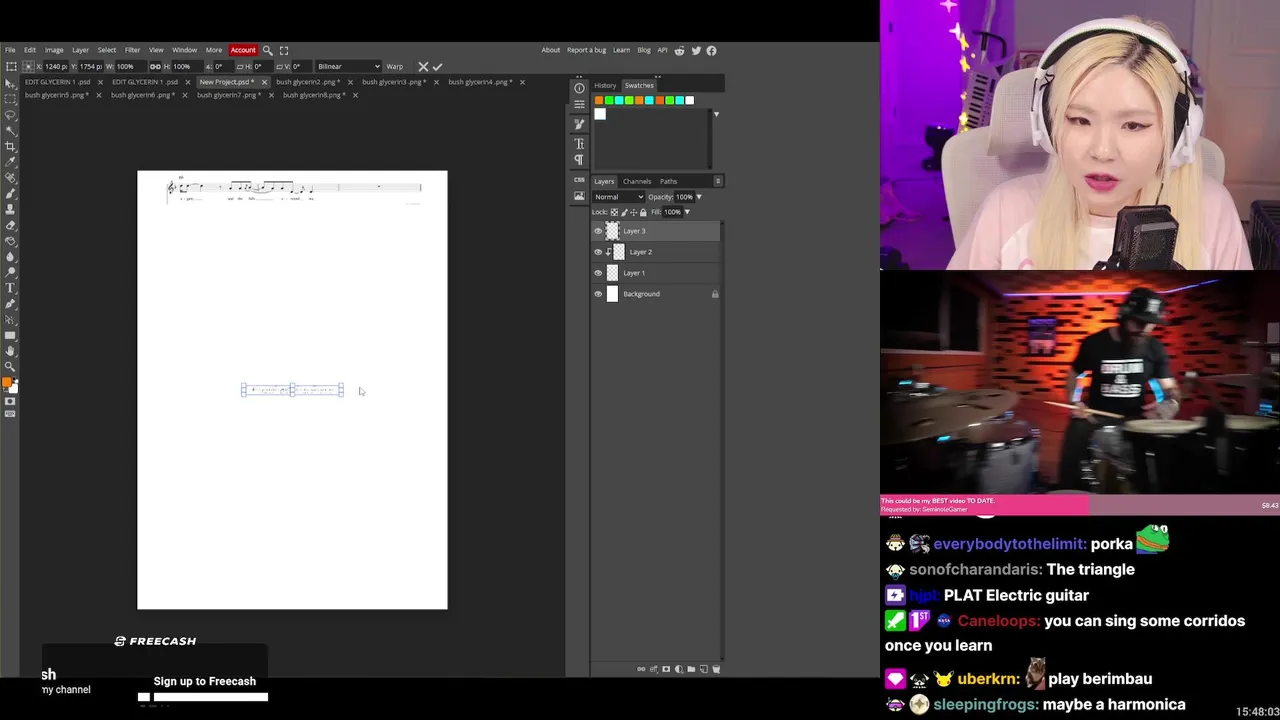Open the CSS panel

(579, 180)
